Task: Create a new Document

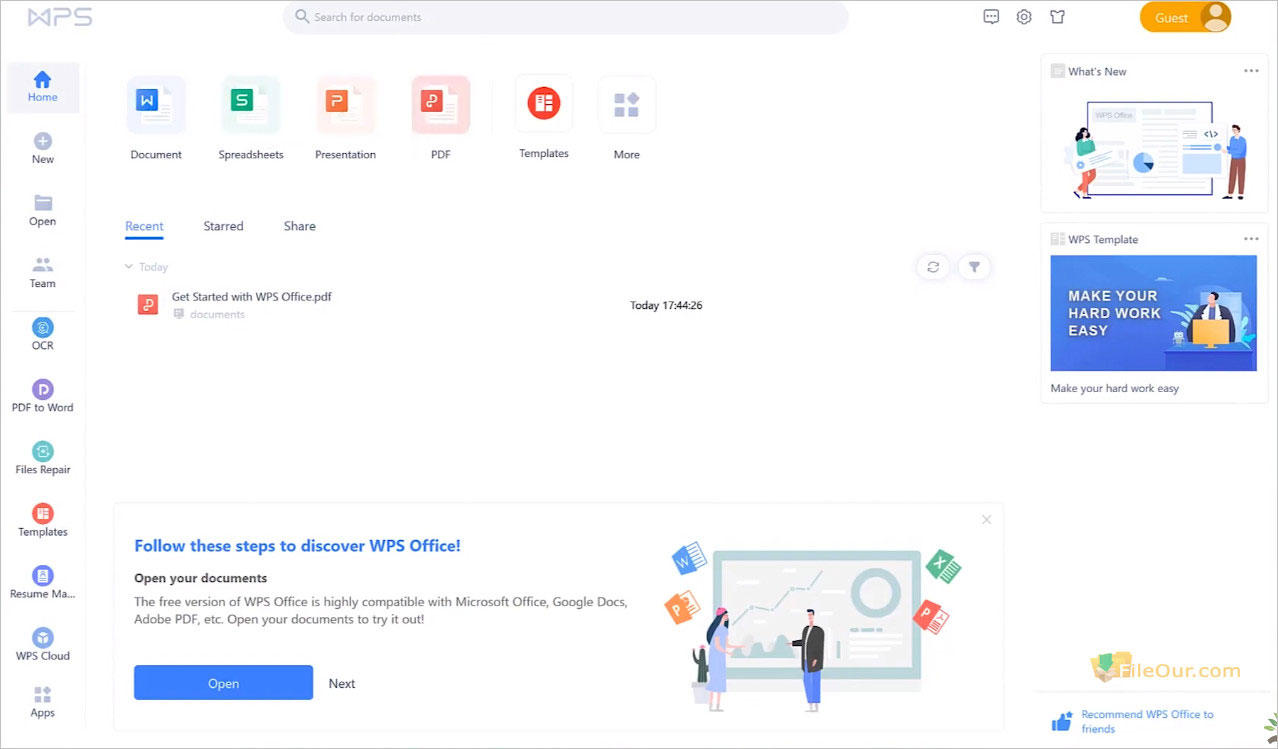Action: (156, 105)
